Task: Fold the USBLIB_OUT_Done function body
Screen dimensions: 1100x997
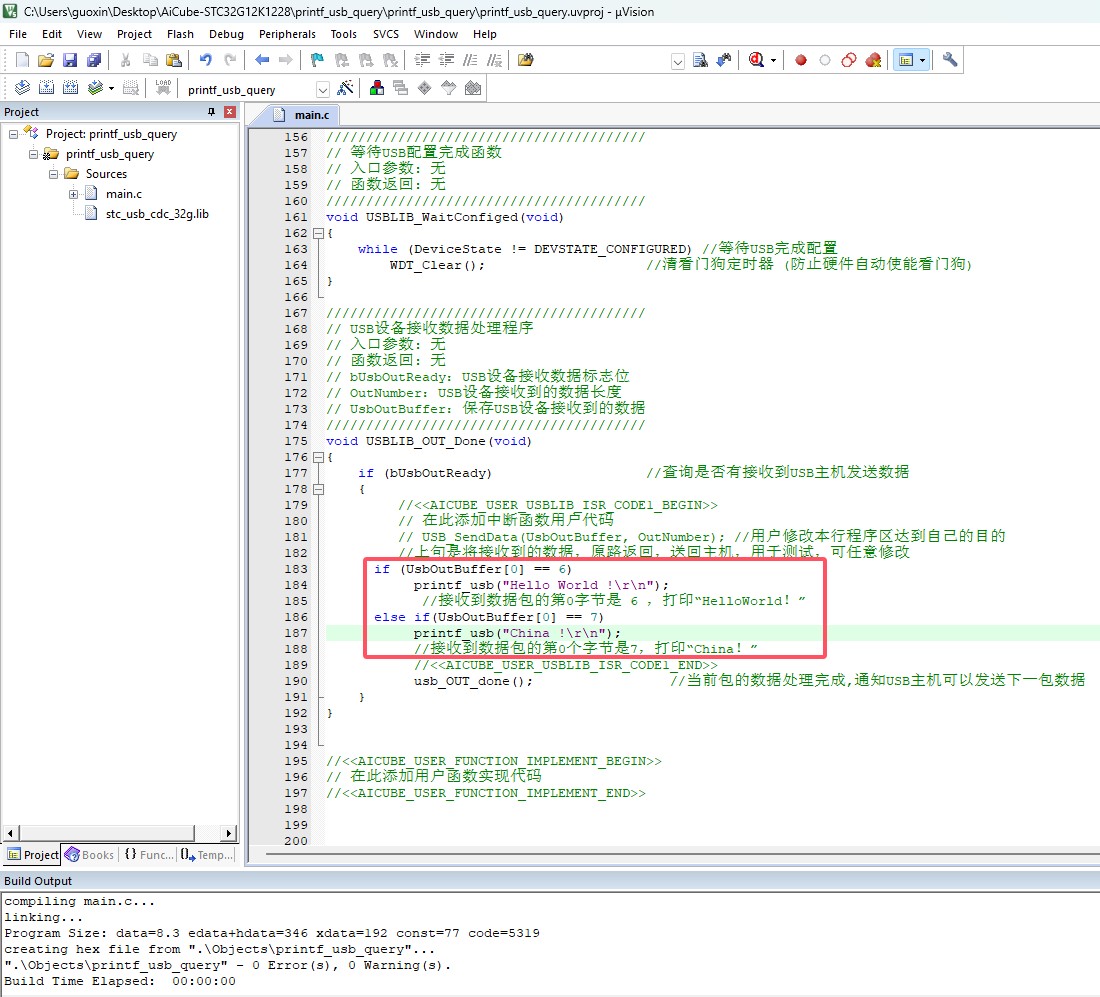Action: (x=318, y=457)
